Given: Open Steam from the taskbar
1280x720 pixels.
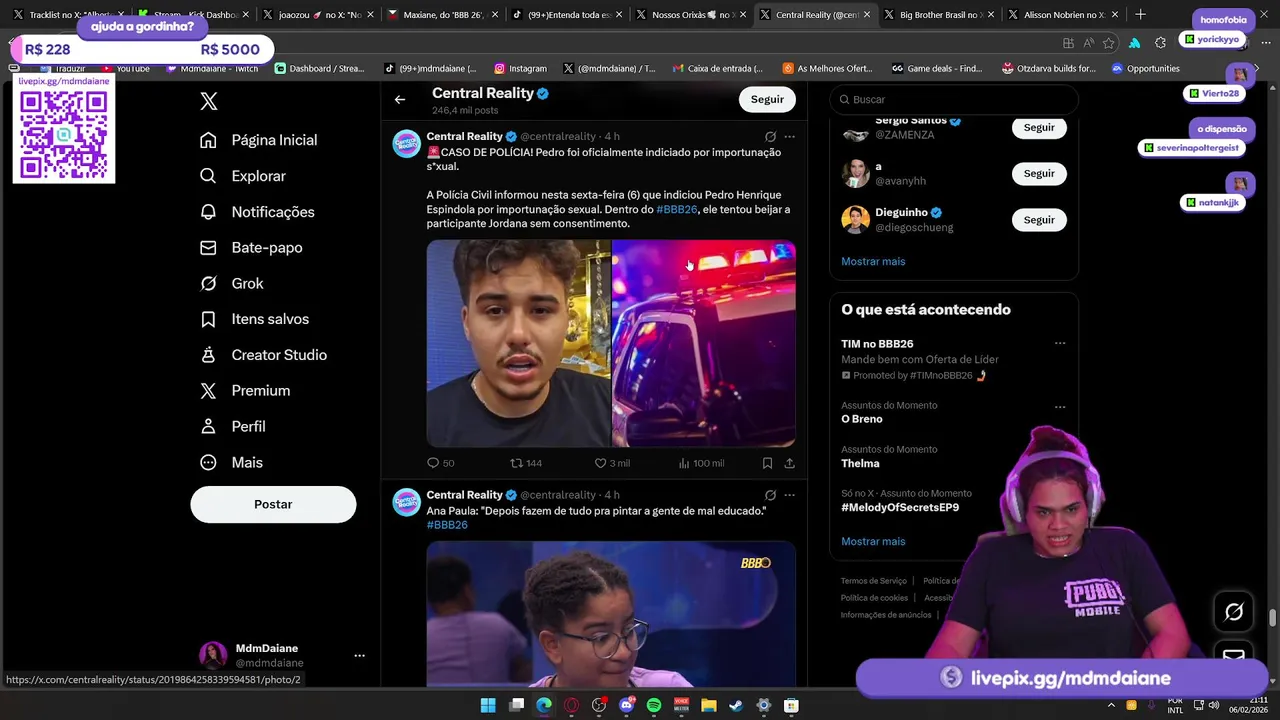Looking at the screenshot, I should [736, 705].
